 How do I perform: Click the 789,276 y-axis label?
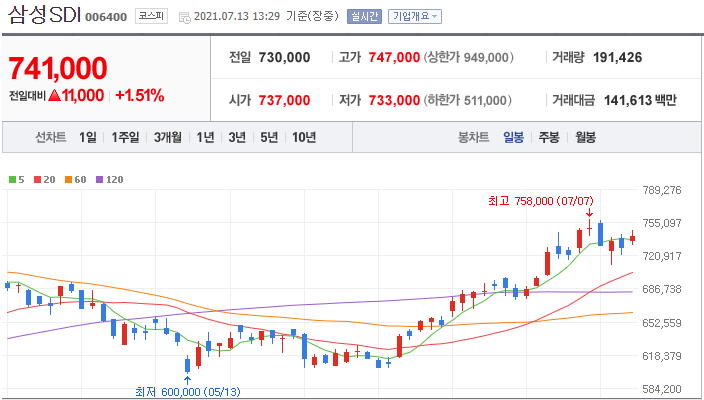click(x=662, y=190)
